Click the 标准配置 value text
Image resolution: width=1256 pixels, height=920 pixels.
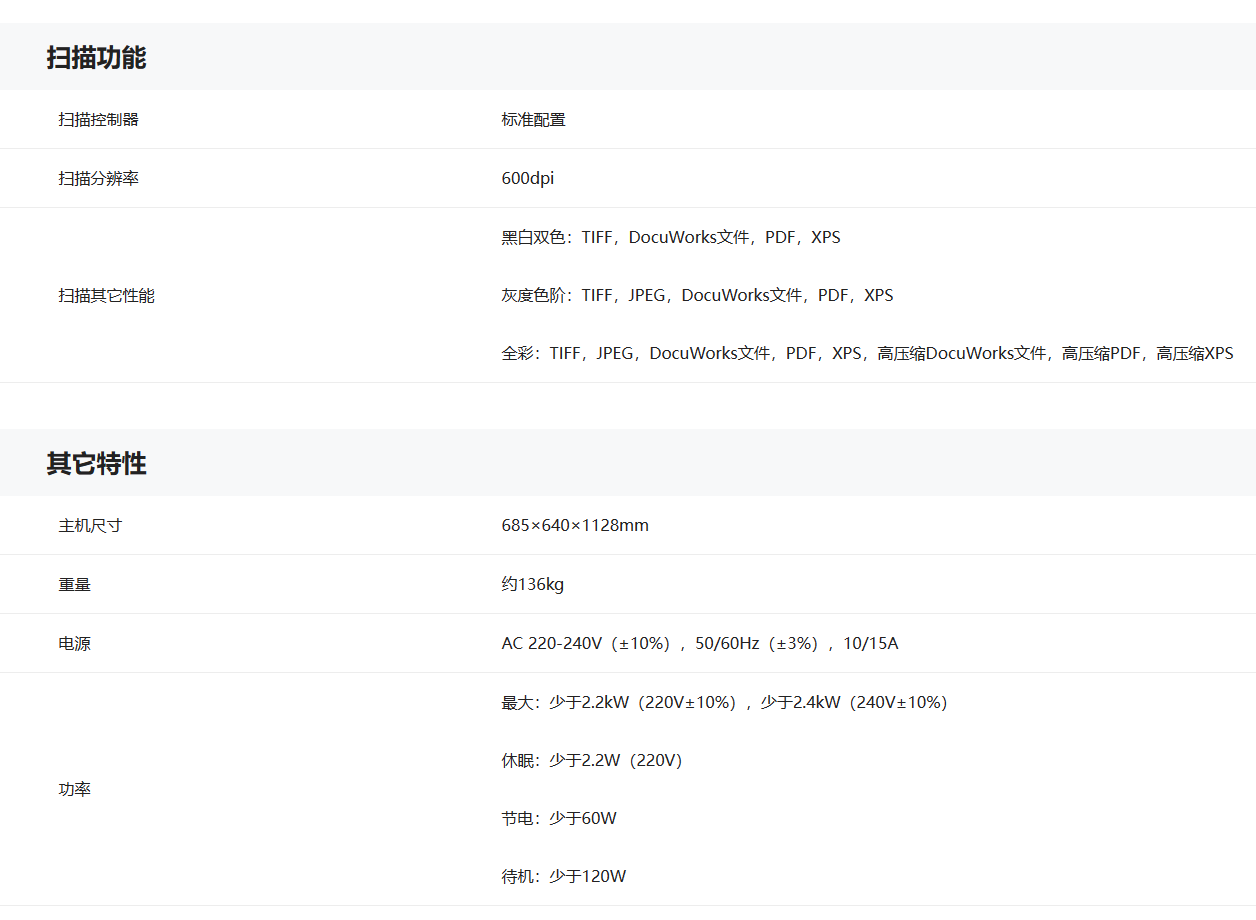533,120
